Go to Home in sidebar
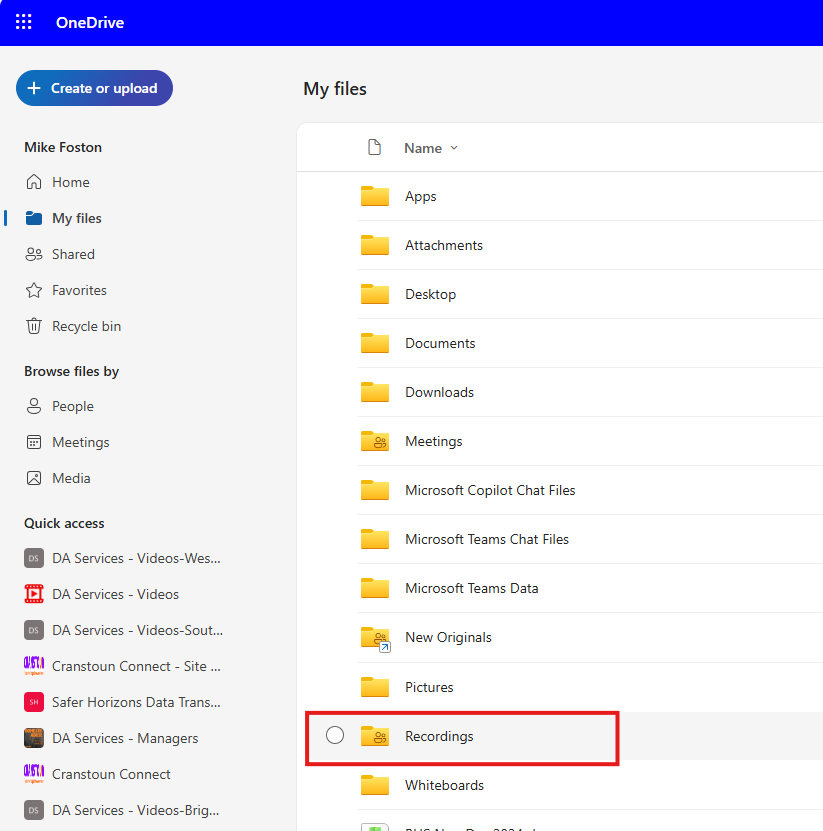Image resolution: width=823 pixels, height=831 pixels. coord(70,182)
